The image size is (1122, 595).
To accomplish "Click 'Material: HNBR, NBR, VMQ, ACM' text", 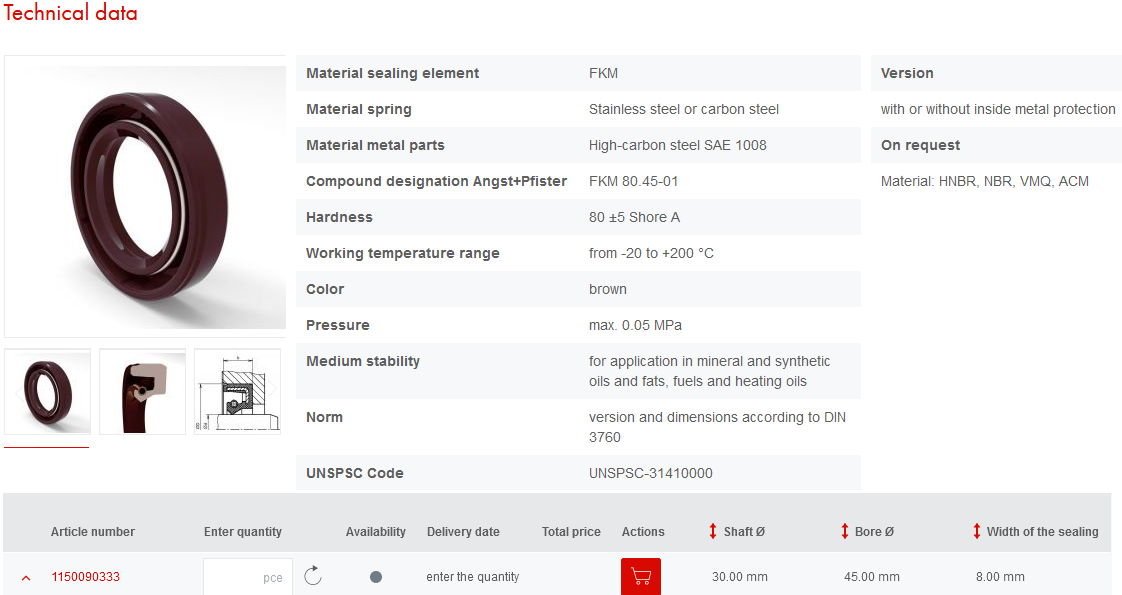I will click(x=985, y=181).
